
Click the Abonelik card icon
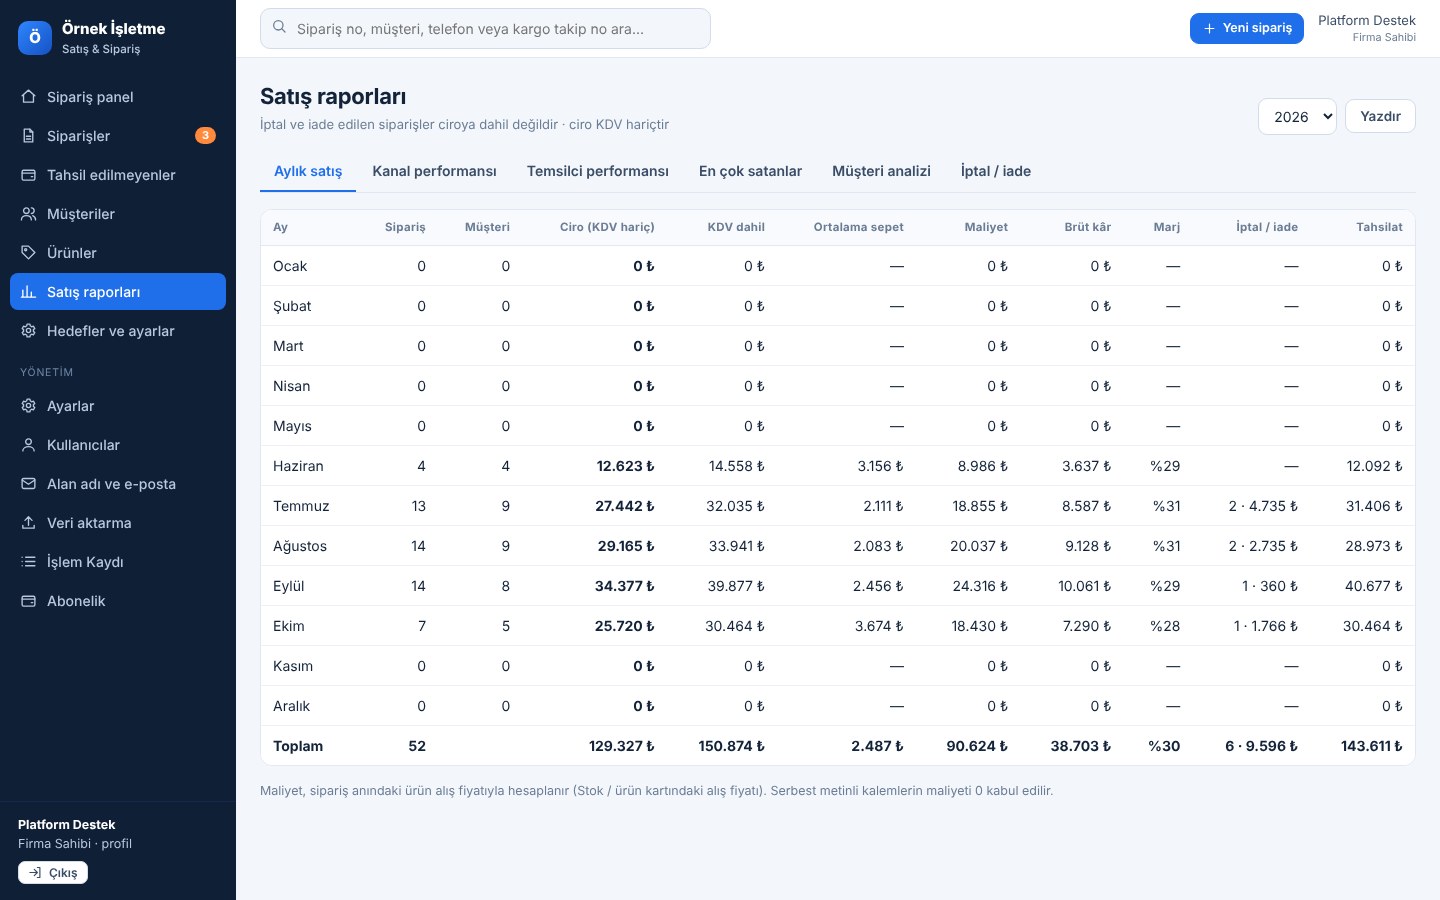pos(28,601)
